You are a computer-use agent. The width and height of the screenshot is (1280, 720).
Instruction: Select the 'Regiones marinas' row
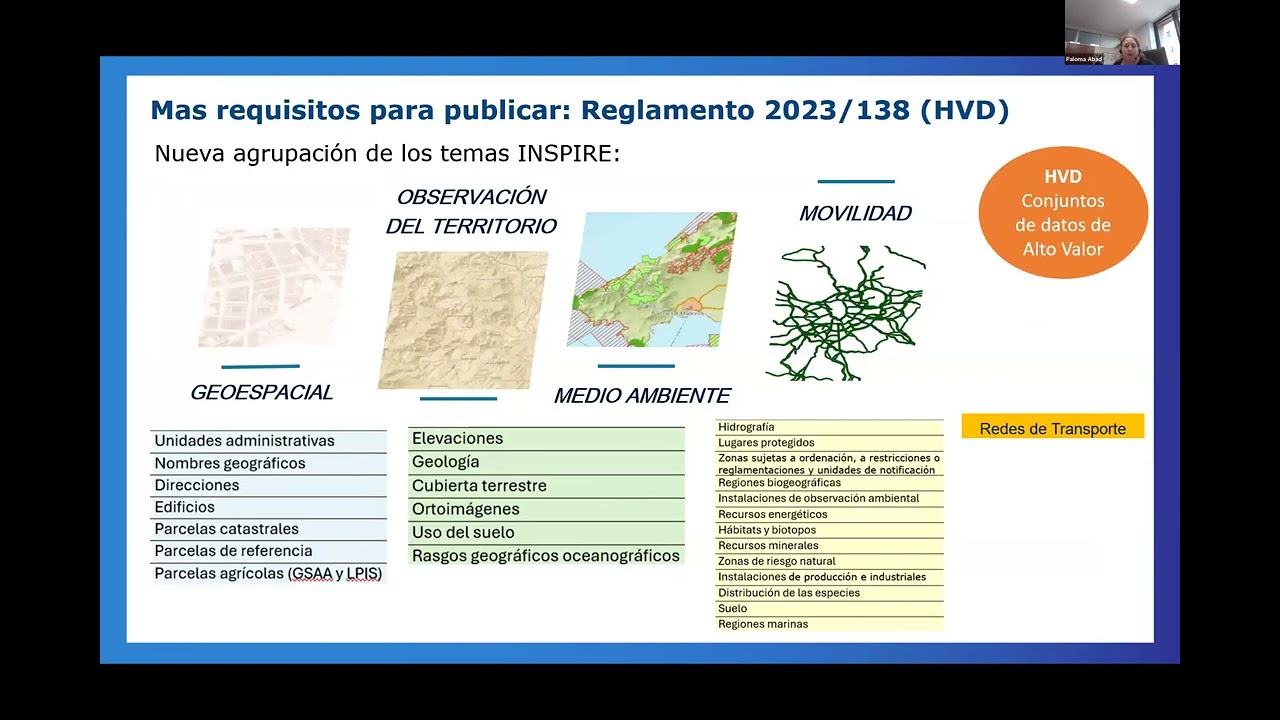[x=829, y=624]
